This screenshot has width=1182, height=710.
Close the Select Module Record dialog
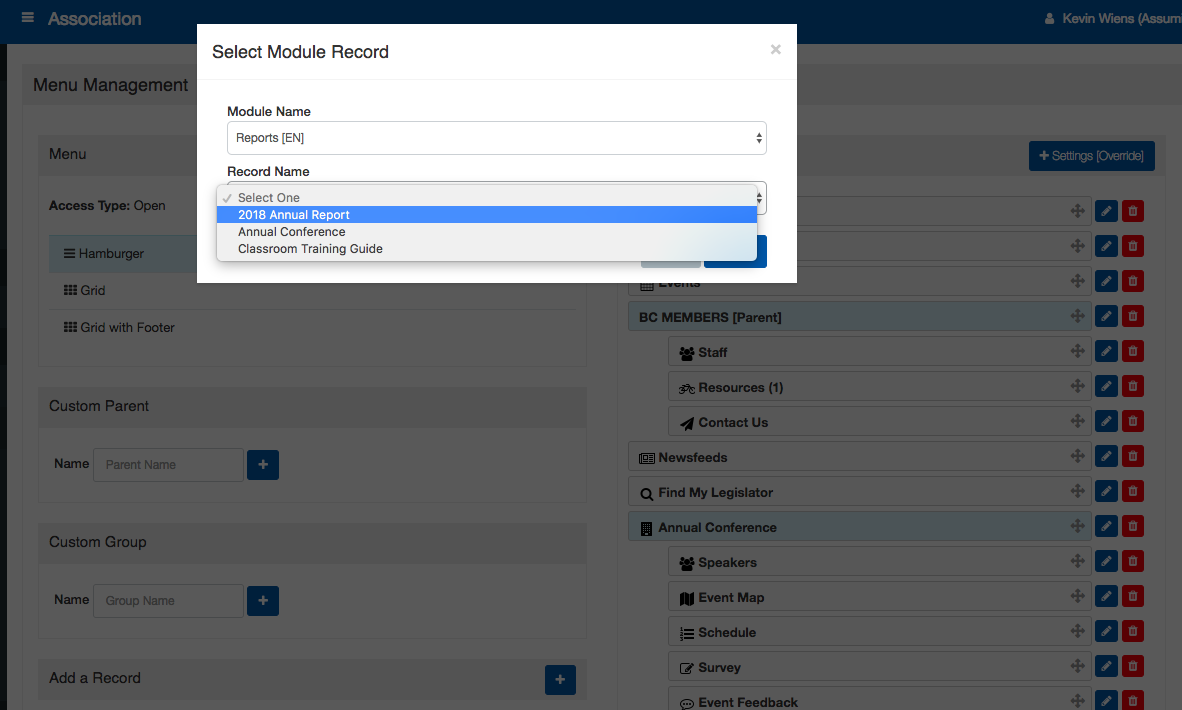click(776, 50)
